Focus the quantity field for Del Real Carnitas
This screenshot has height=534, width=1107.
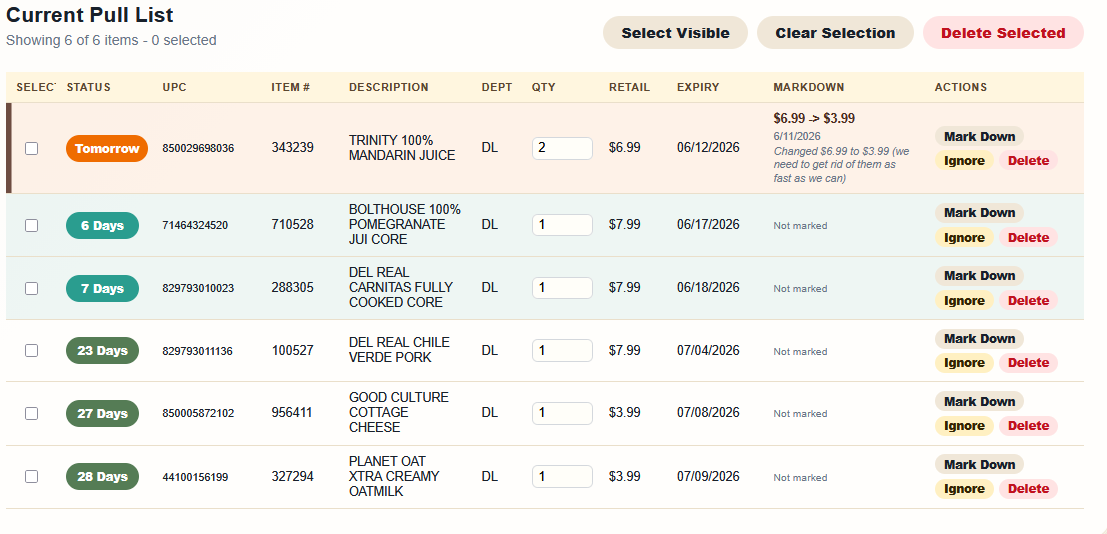coord(562,288)
